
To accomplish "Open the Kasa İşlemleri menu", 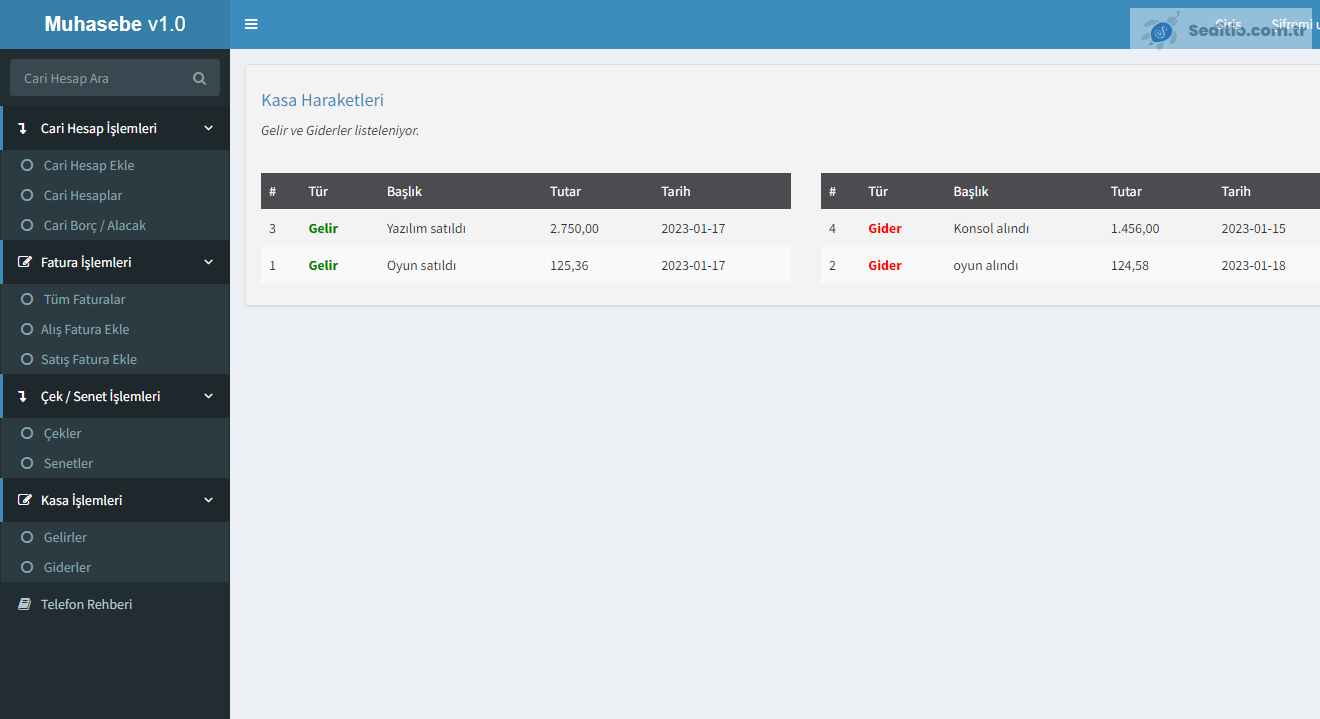I will click(115, 500).
